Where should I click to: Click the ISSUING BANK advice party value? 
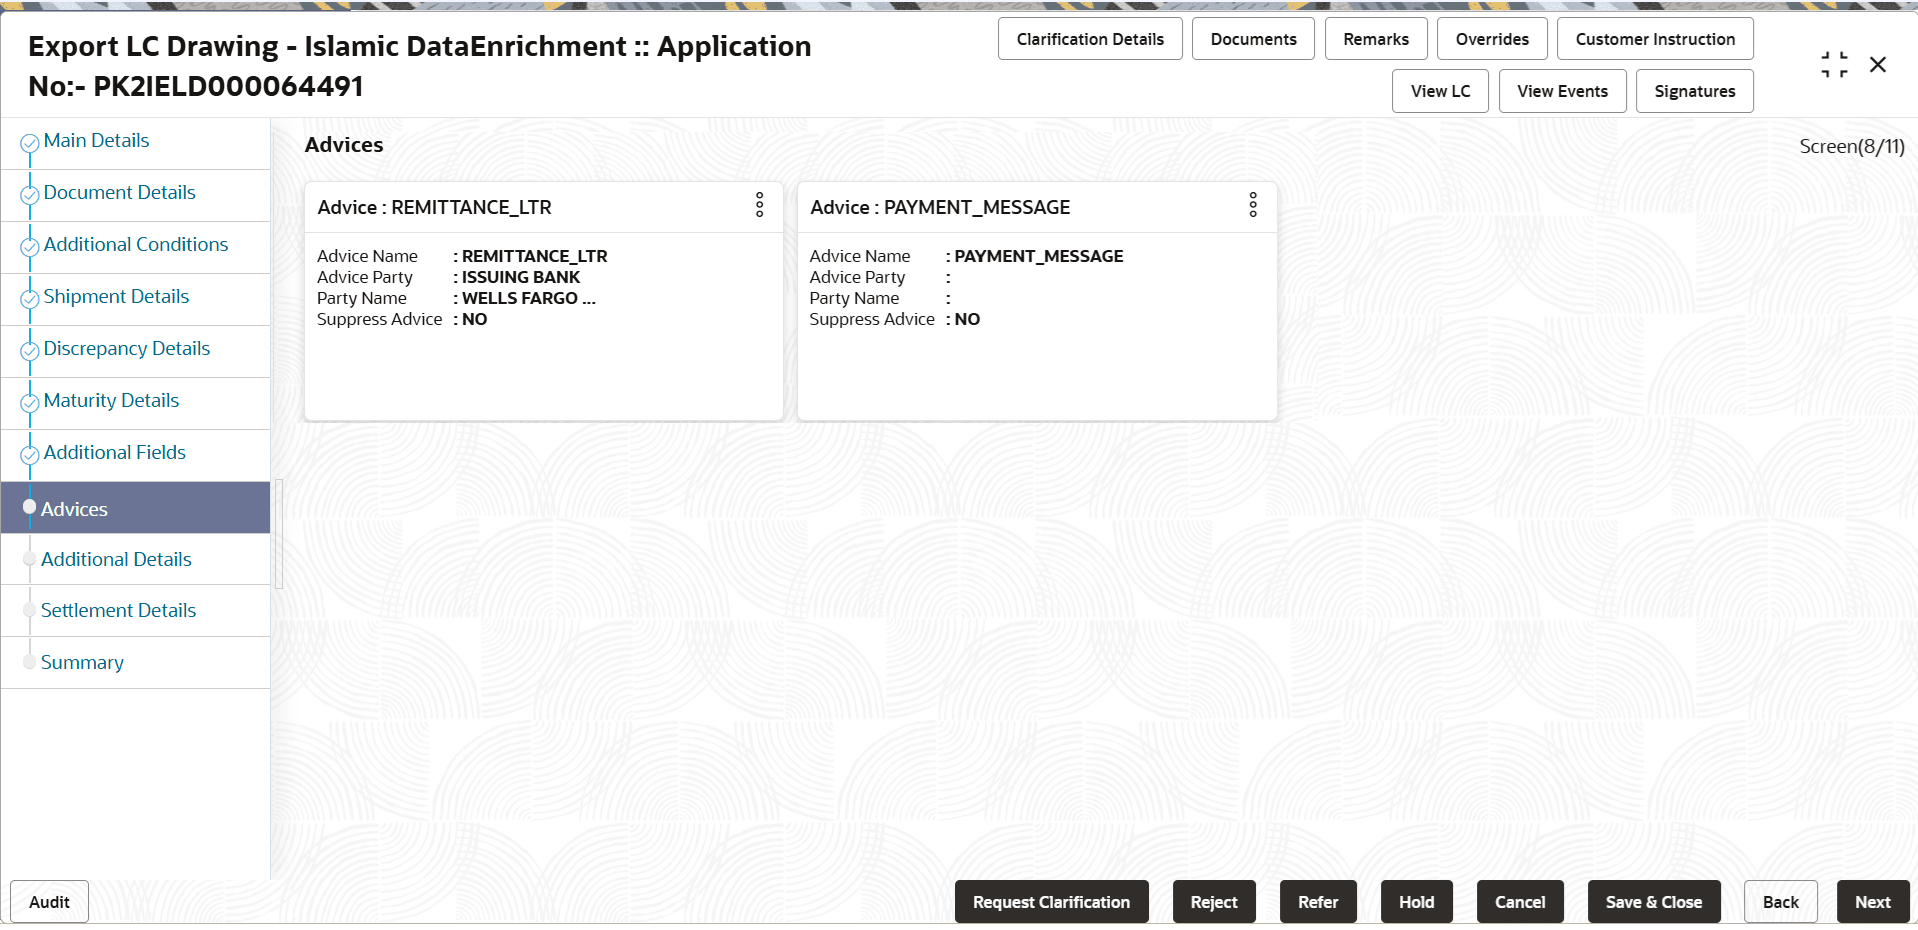(521, 277)
